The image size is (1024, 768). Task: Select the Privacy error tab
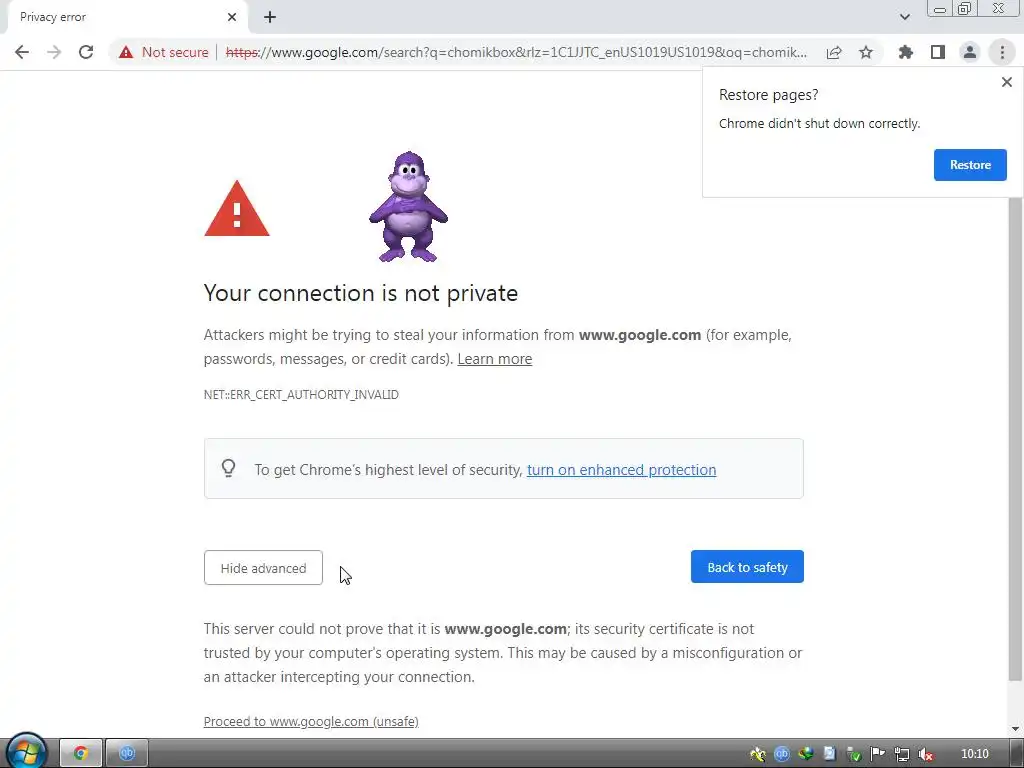coord(124,17)
